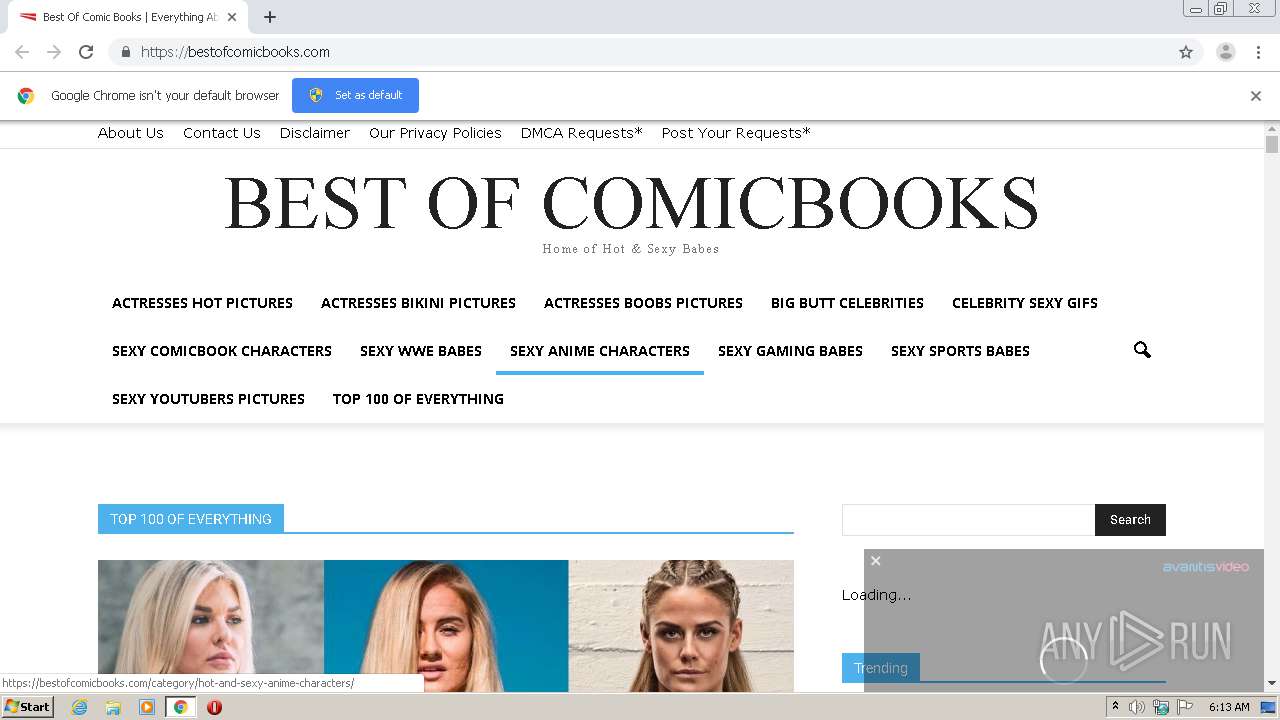Click the volume speaker tray icon

1137,707
